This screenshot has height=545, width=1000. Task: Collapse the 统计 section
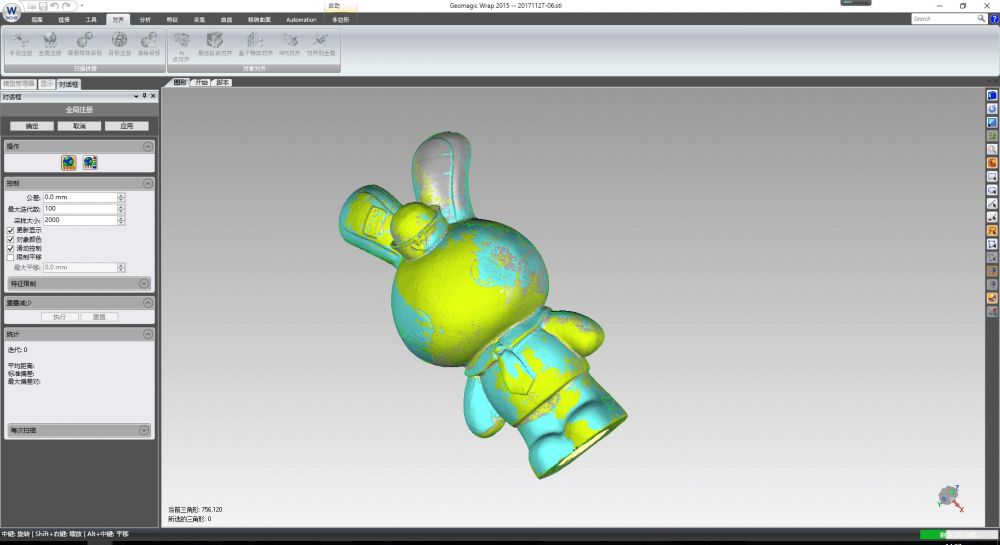pyautogui.click(x=148, y=334)
